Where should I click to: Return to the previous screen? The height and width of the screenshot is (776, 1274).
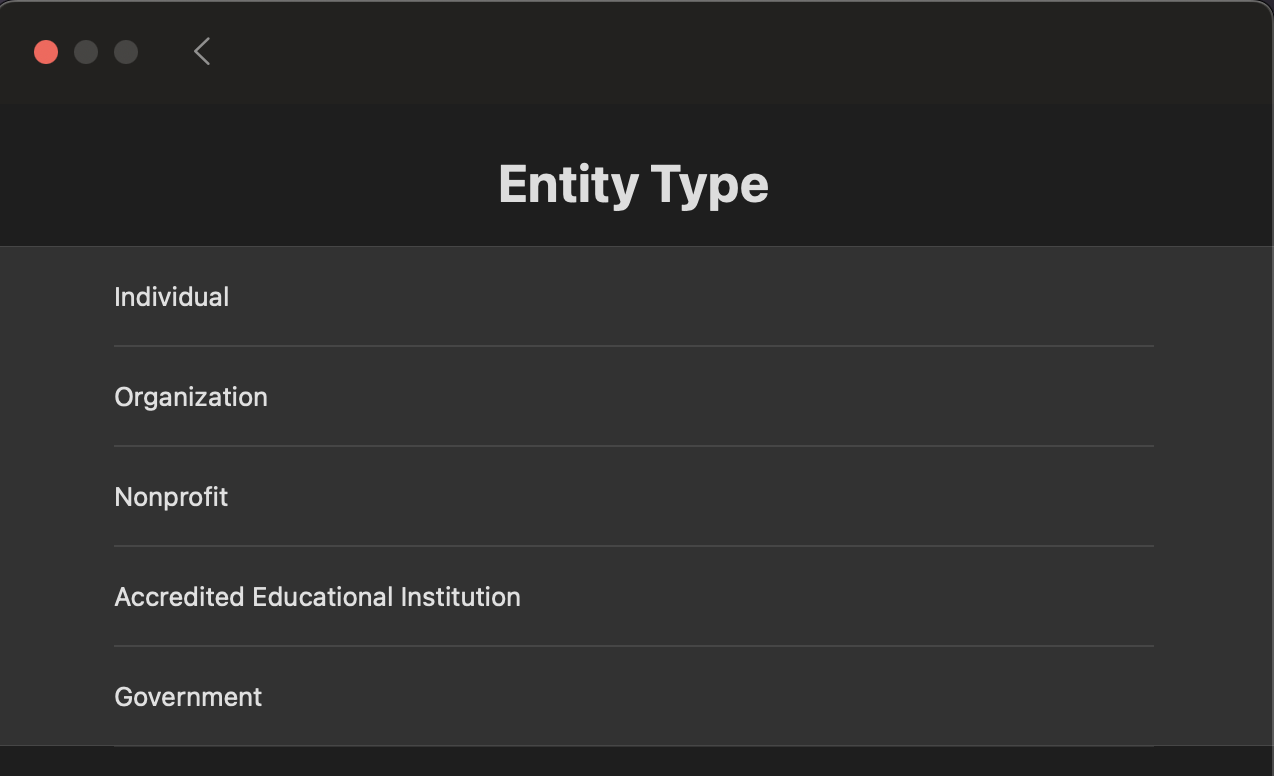pos(202,52)
